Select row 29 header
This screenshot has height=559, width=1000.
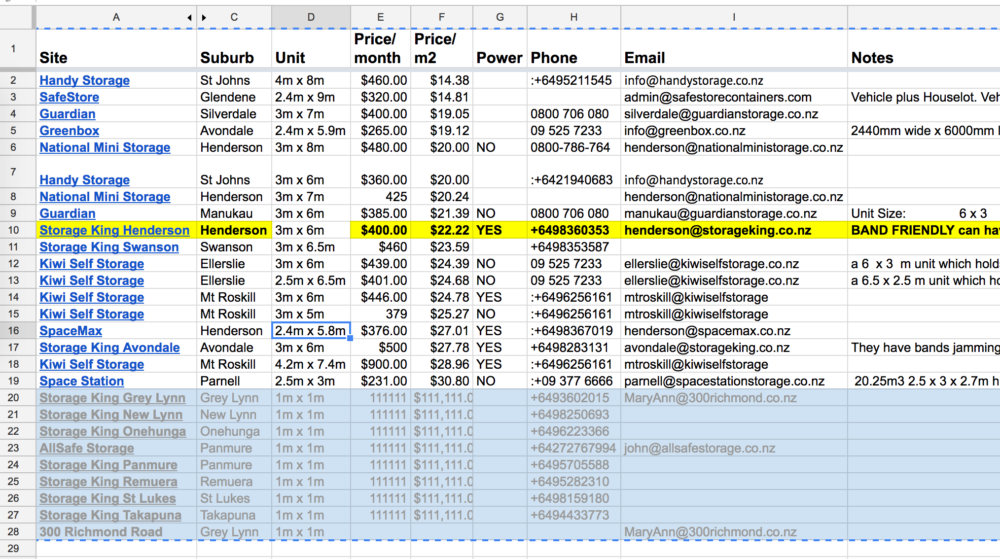pos(13,548)
